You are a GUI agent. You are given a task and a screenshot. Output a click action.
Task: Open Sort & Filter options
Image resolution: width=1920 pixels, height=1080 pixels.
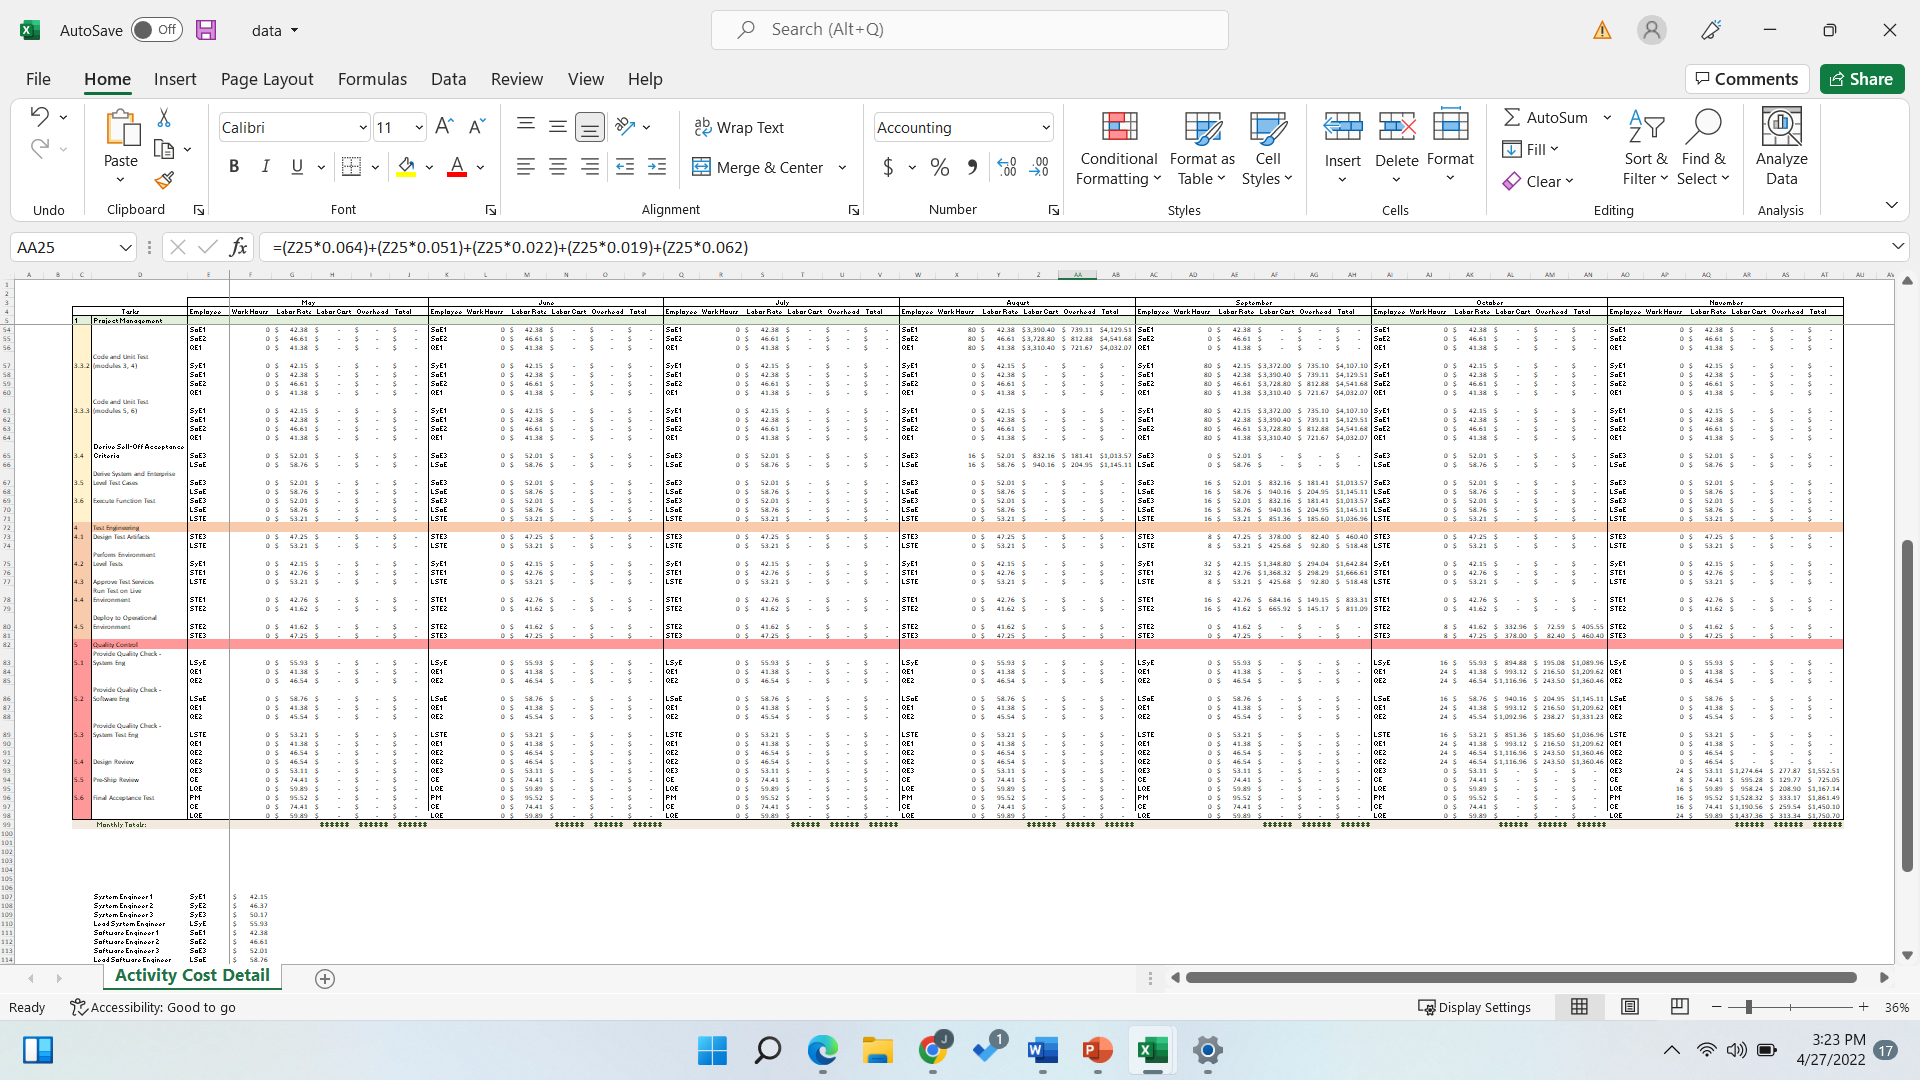tap(1646, 148)
